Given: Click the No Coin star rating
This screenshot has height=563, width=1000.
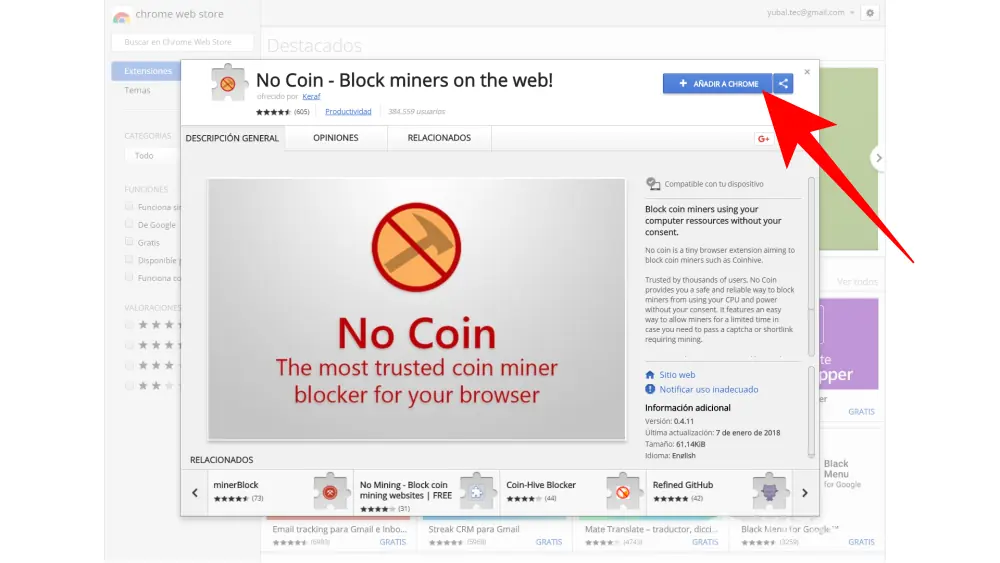Looking at the screenshot, I should (273, 112).
